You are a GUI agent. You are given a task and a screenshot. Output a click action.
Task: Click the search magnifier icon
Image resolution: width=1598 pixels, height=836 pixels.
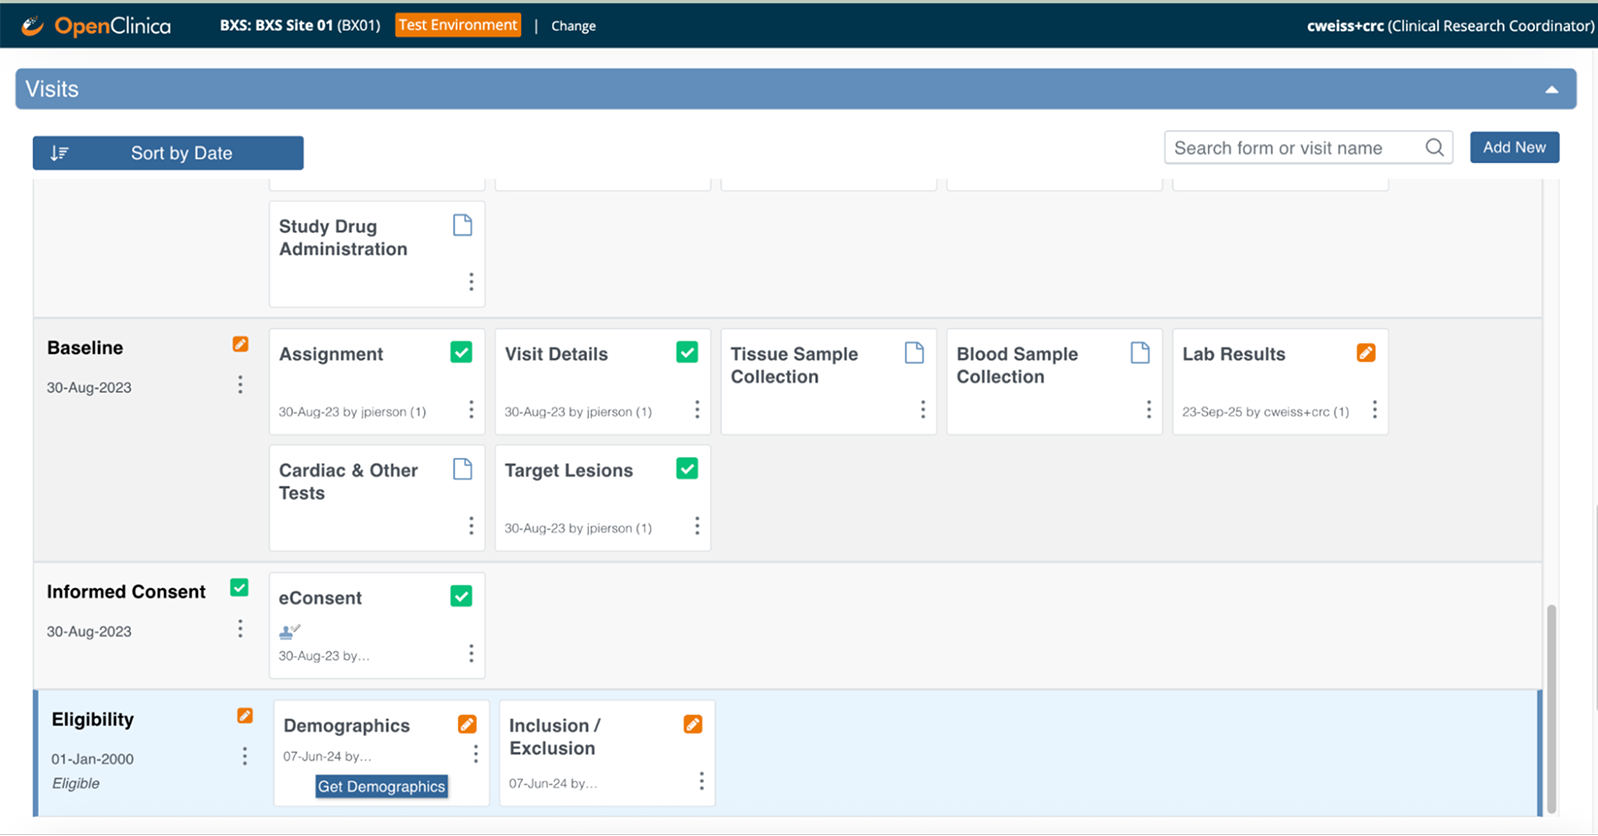tap(1434, 148)
